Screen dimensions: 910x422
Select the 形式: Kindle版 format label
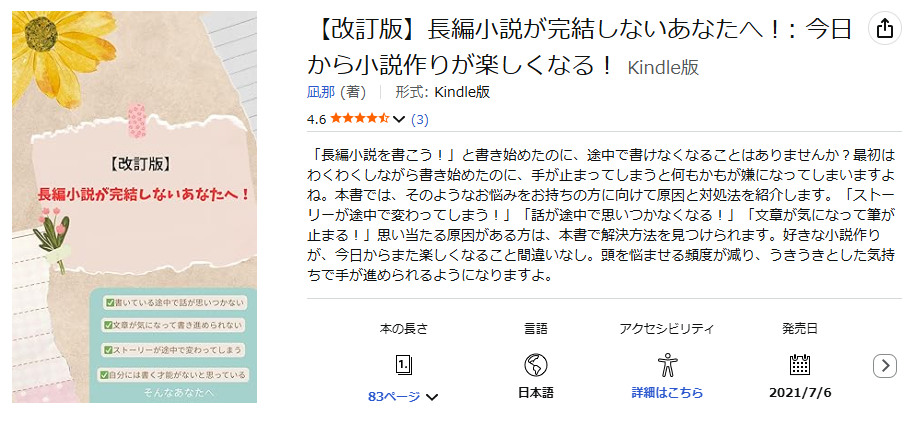443,92
